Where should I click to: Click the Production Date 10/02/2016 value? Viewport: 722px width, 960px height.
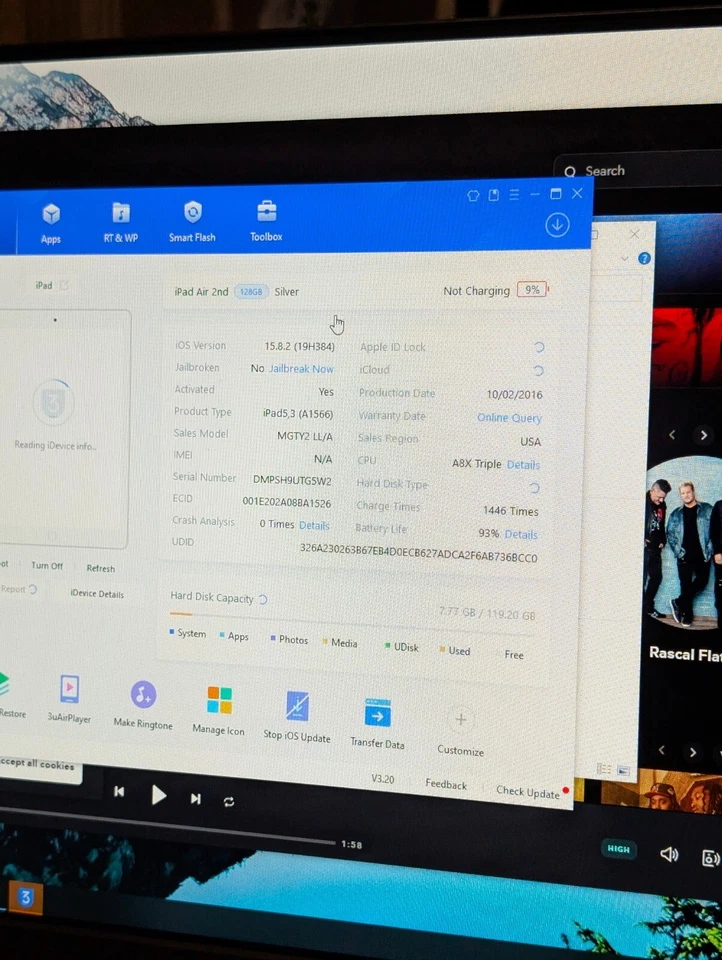coord(514,395)
